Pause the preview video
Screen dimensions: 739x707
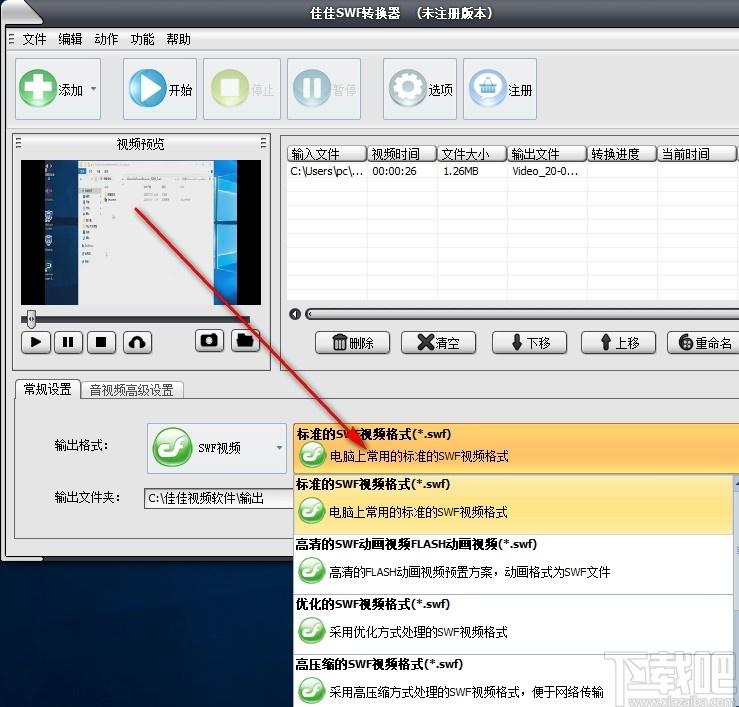point(68,342)
